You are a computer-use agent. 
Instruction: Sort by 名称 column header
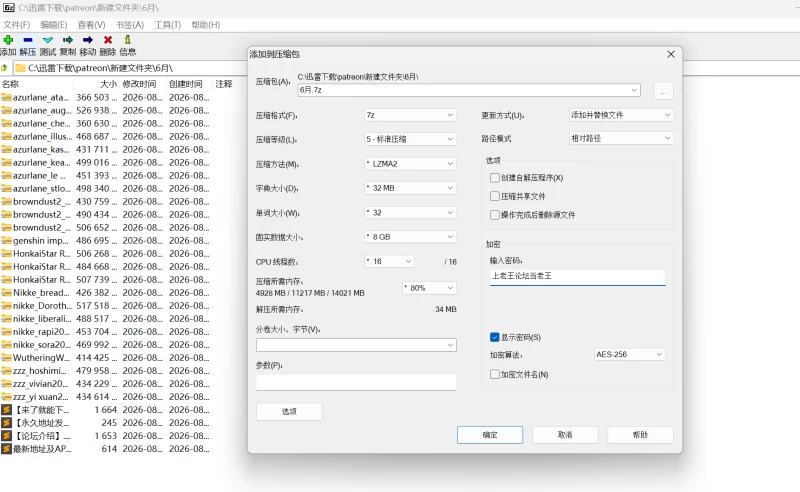10,84
